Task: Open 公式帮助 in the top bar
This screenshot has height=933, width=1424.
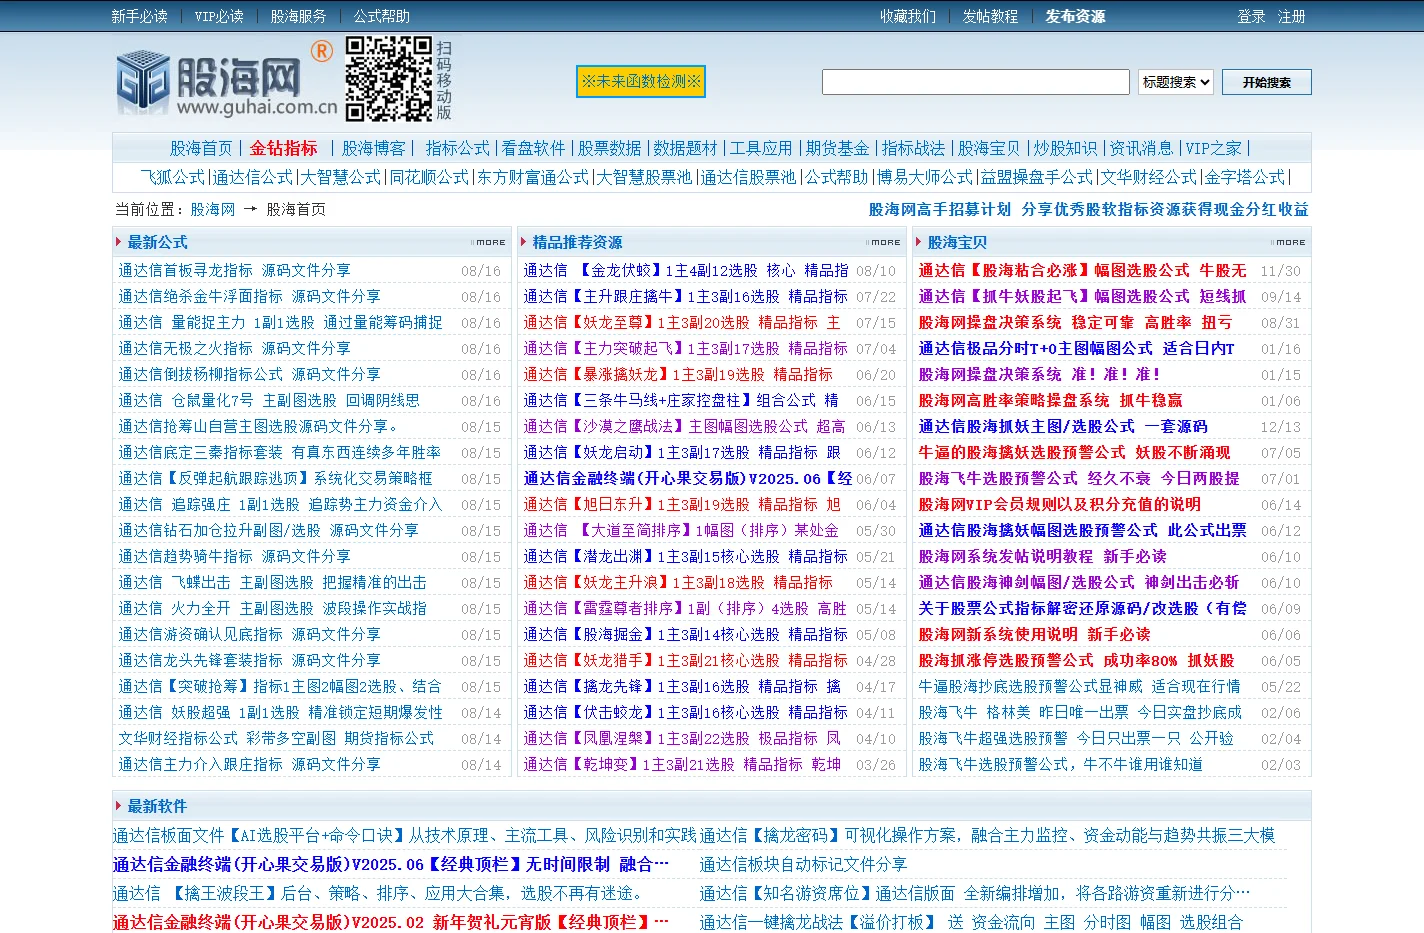Action: click(x=381, y=16)
